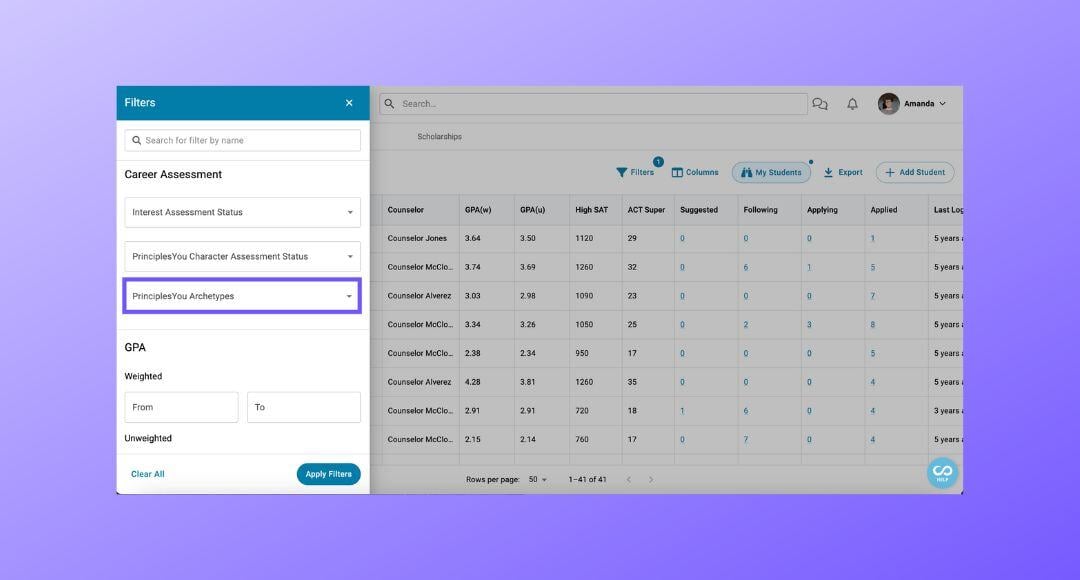Click the 4.28 weighted GPA cell
Image resolution: width=1080 pixels, height=580 pixels.
472,382
